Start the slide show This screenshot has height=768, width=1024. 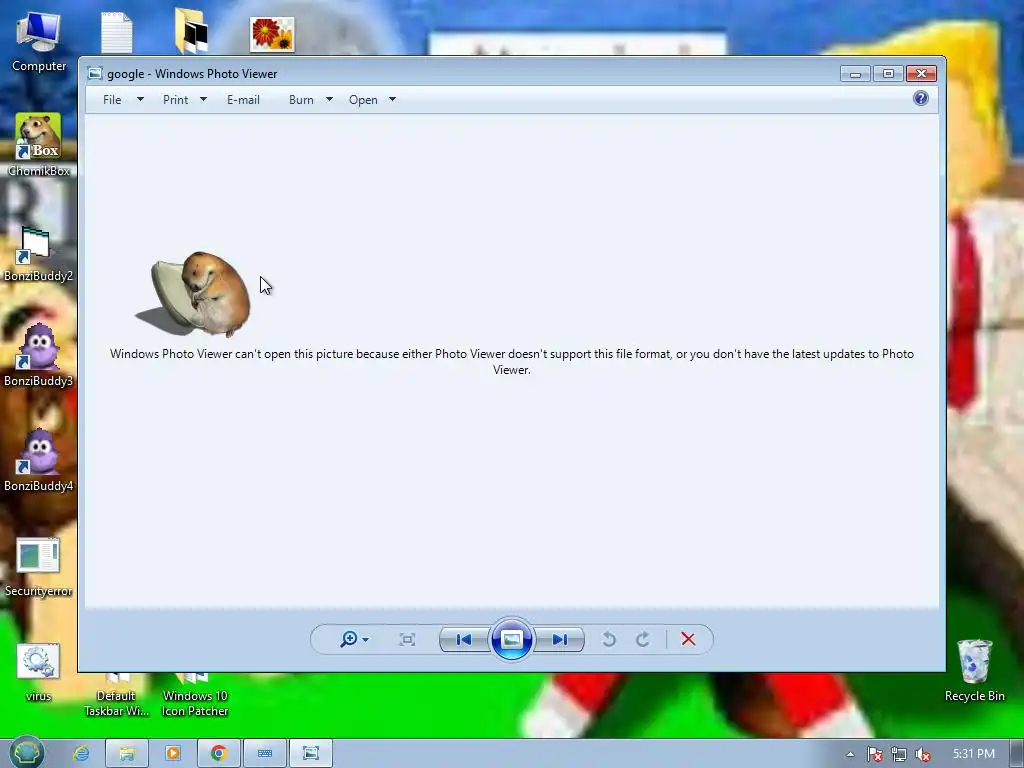point(511,639)
